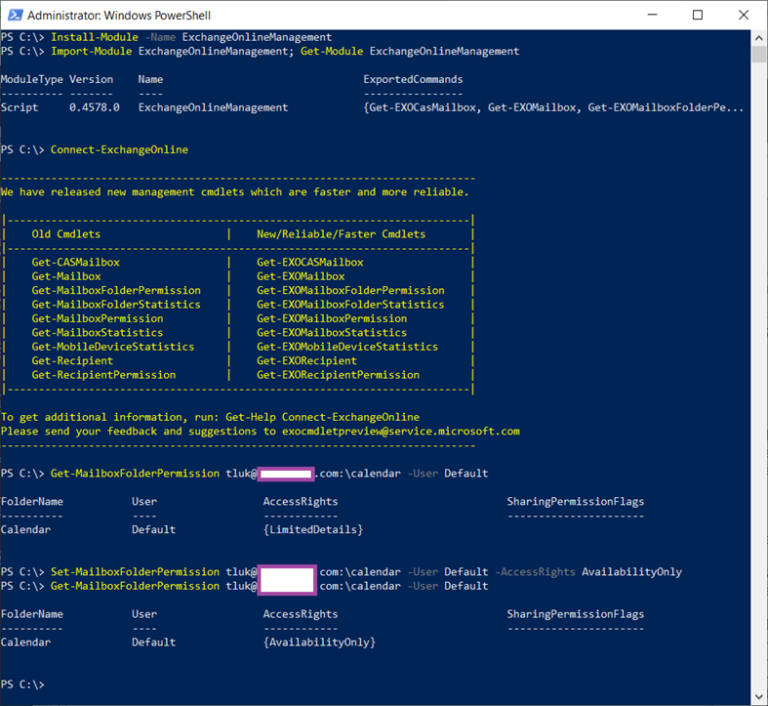
Task: Click 'Get-Mailbox' in old cmdlets
Action: (66, 276)
